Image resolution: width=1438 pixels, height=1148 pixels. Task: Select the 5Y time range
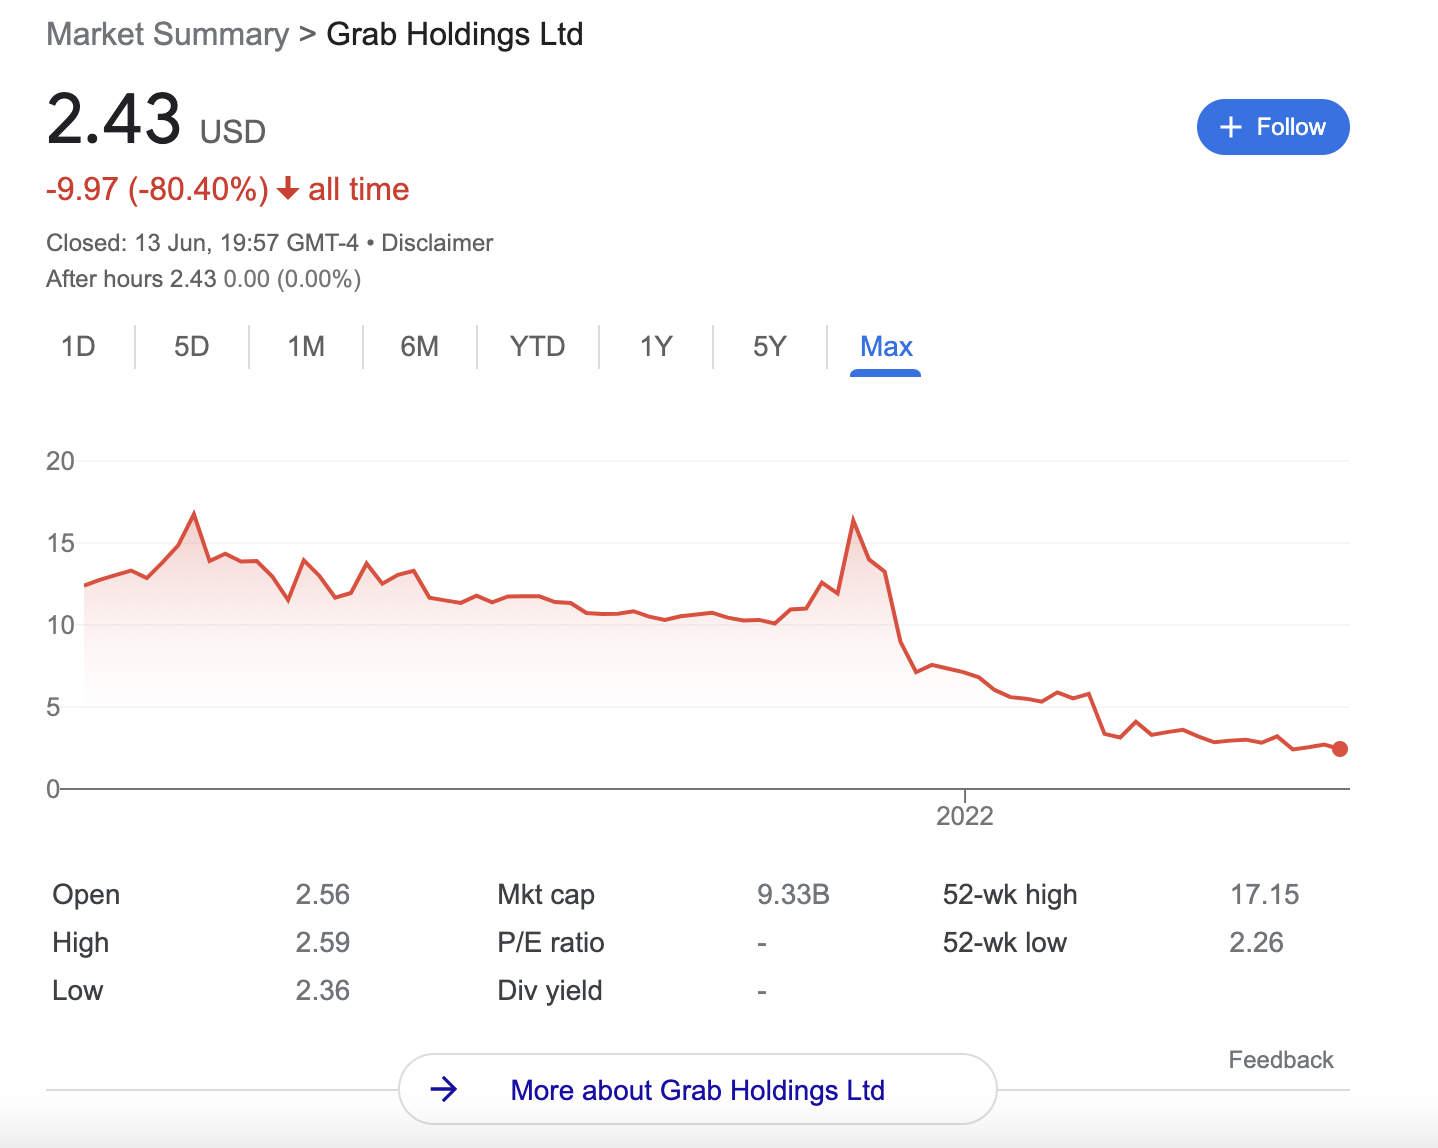(x=770, y=347)
